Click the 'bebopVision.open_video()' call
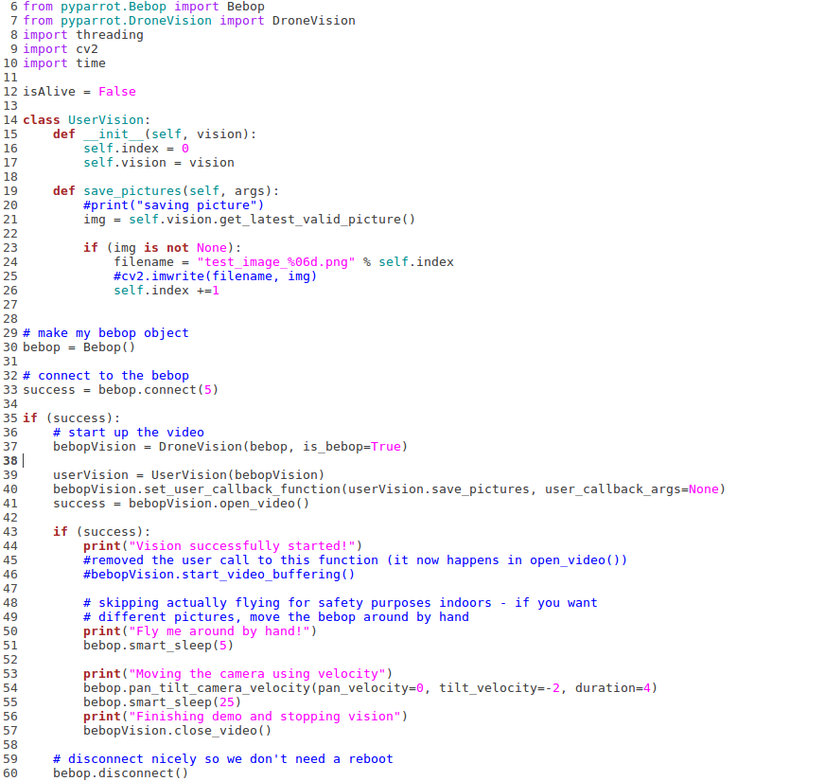 coord(219,503)
